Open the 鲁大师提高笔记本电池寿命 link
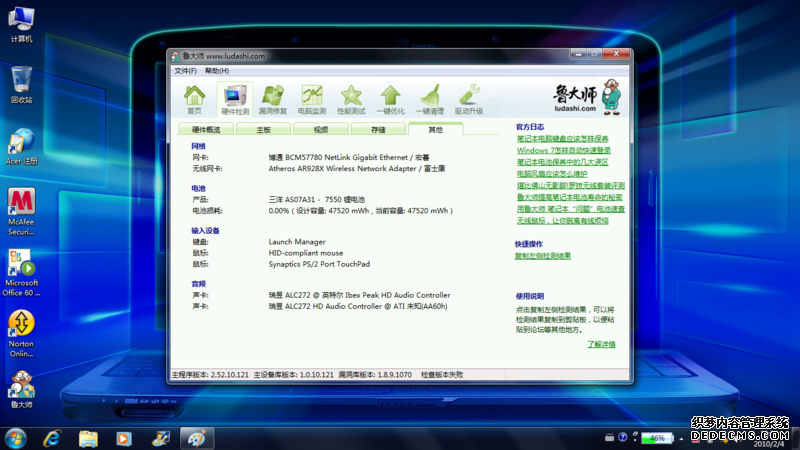Image resolution: width=800 pixels, height=450 pixels. click(569, 197)
